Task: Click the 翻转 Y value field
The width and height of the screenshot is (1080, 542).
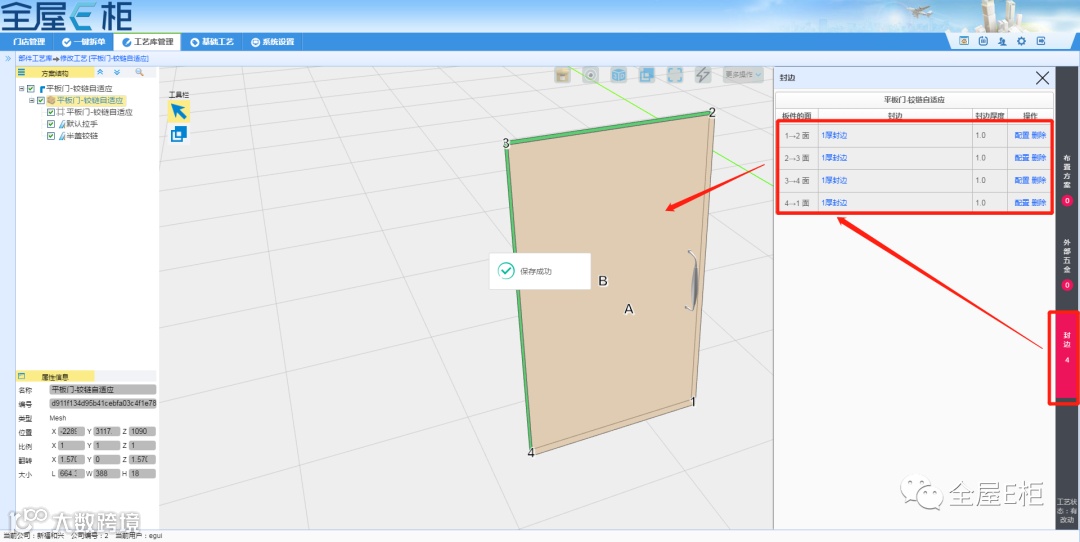Action: coord(107,459)
